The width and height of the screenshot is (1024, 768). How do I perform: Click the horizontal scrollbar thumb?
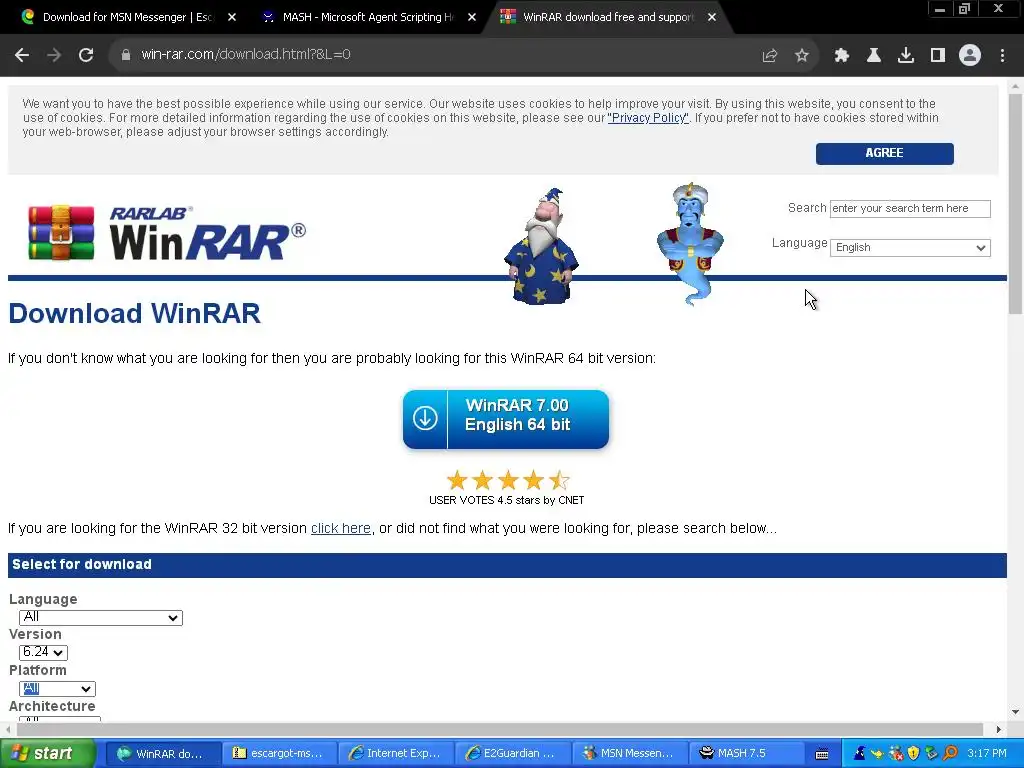point(500,729)
